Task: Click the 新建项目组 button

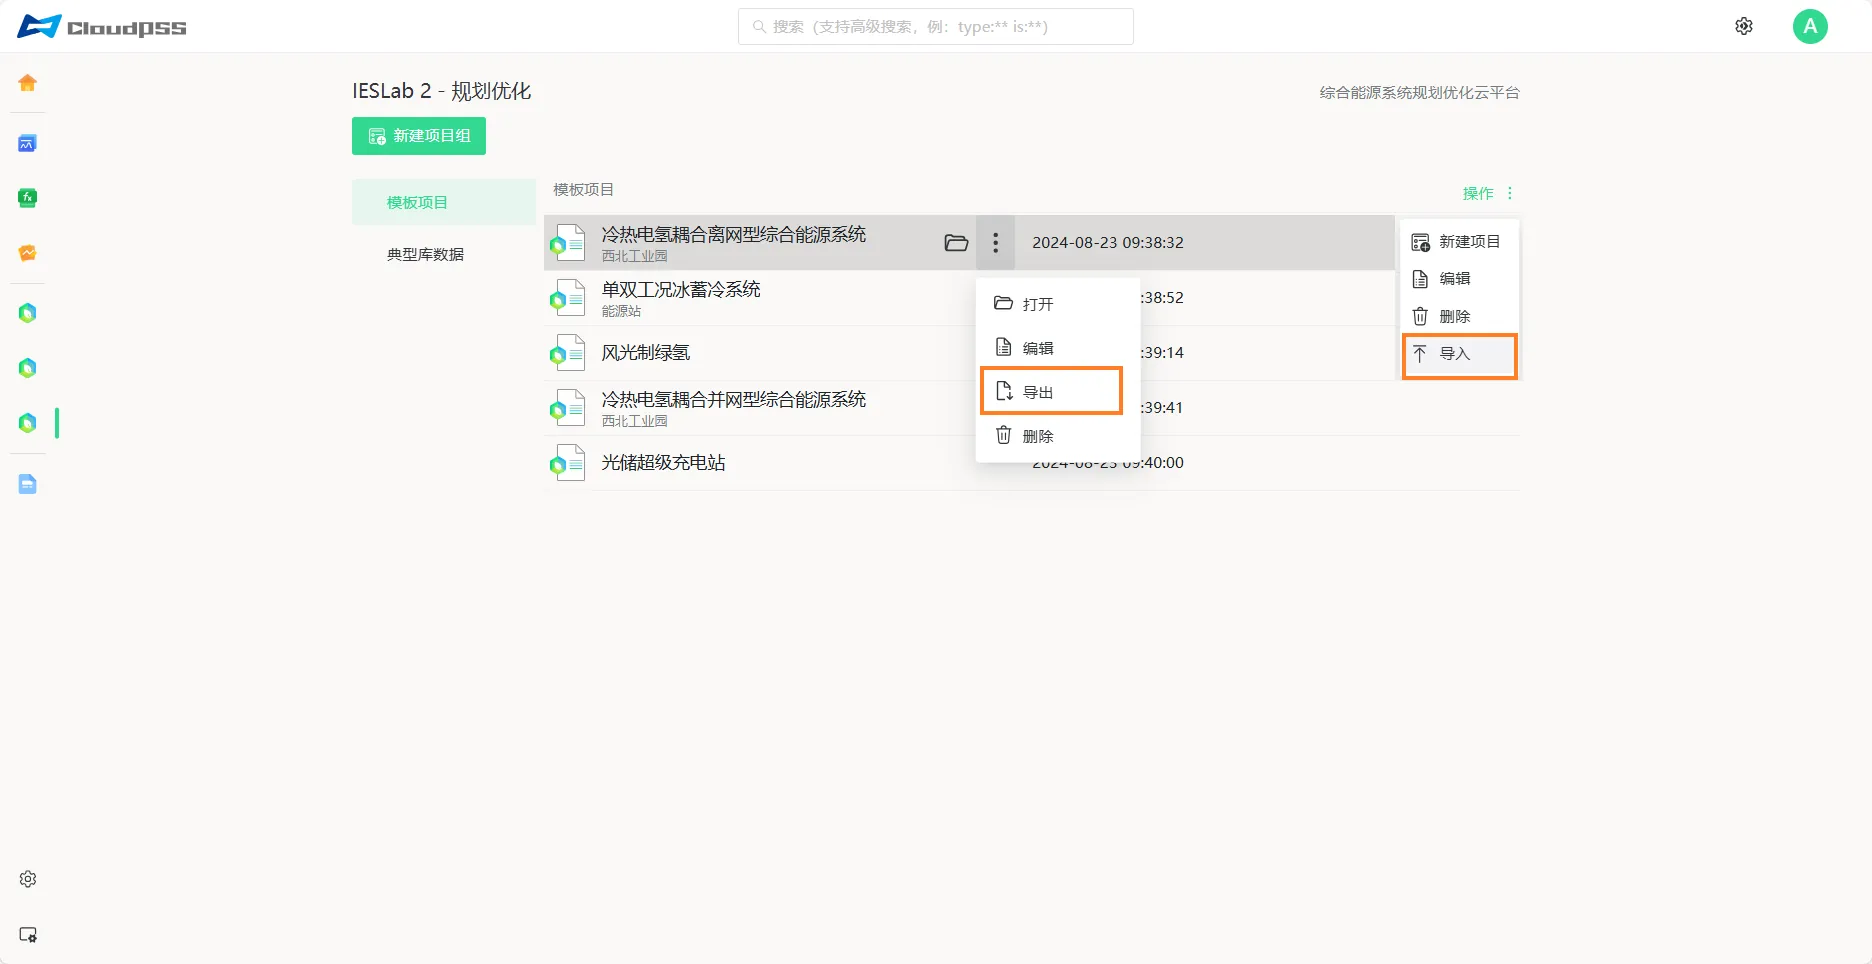Action: tap(419, 136)
